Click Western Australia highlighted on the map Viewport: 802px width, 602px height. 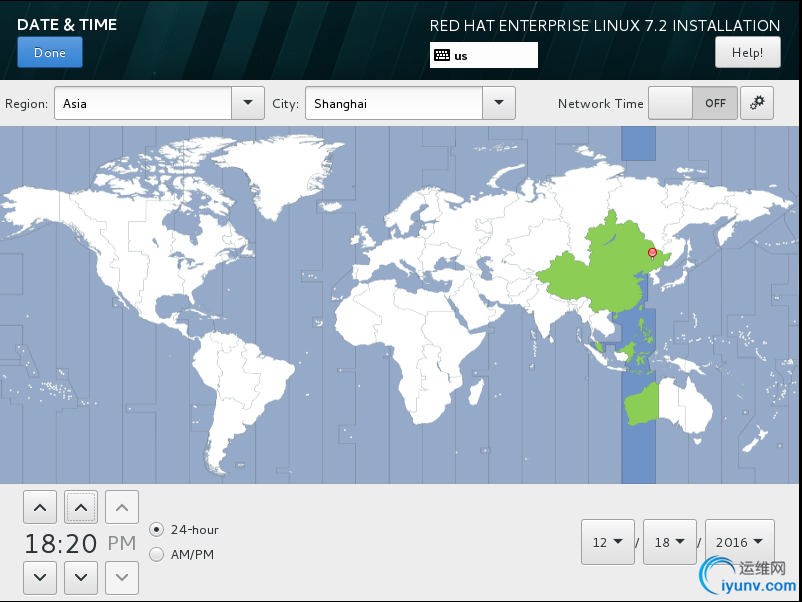(642, 405)
